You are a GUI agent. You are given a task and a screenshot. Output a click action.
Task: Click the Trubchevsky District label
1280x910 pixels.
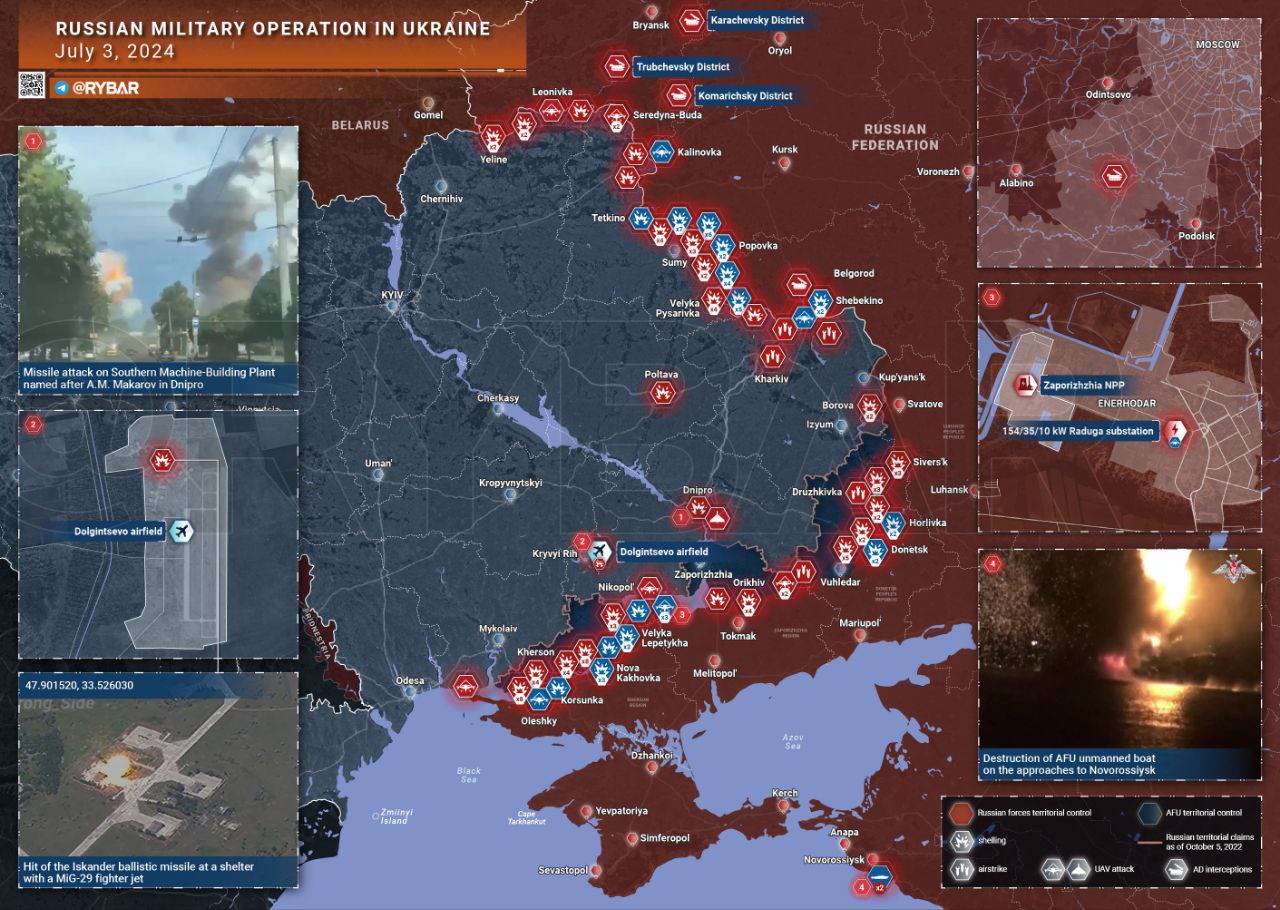tap(683, 67)
